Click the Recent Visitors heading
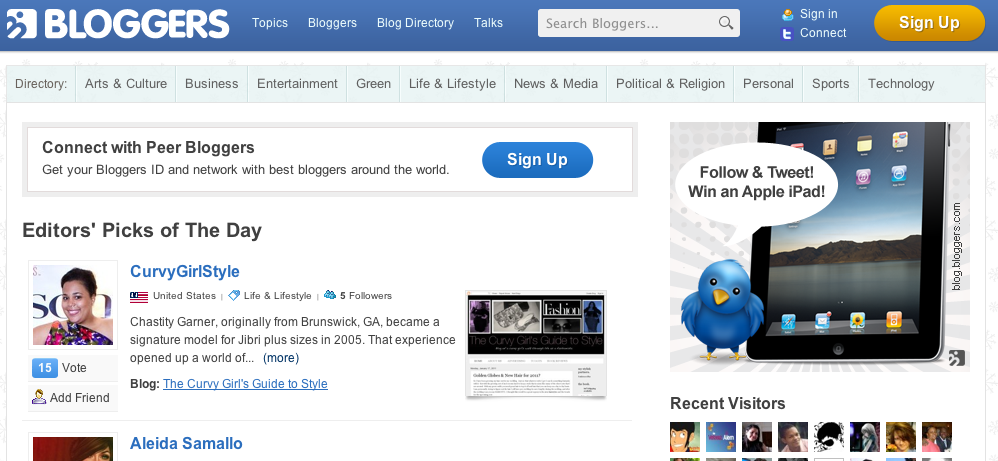The height and width of the screenshot is (461, 998). point(727,404)
